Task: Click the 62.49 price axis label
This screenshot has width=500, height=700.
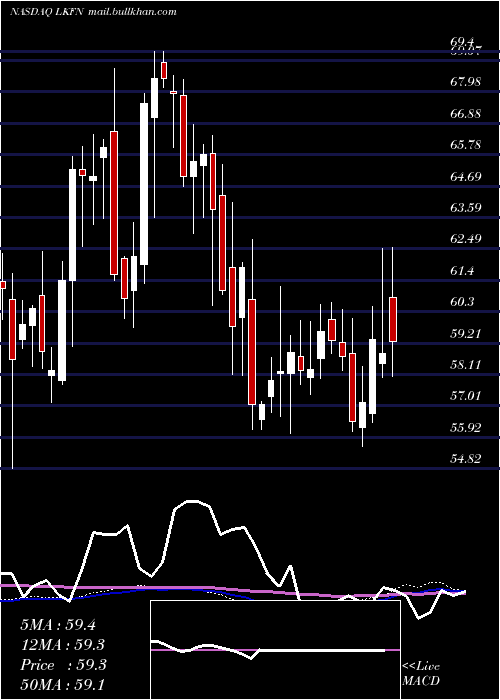Action: click(466, 239)
